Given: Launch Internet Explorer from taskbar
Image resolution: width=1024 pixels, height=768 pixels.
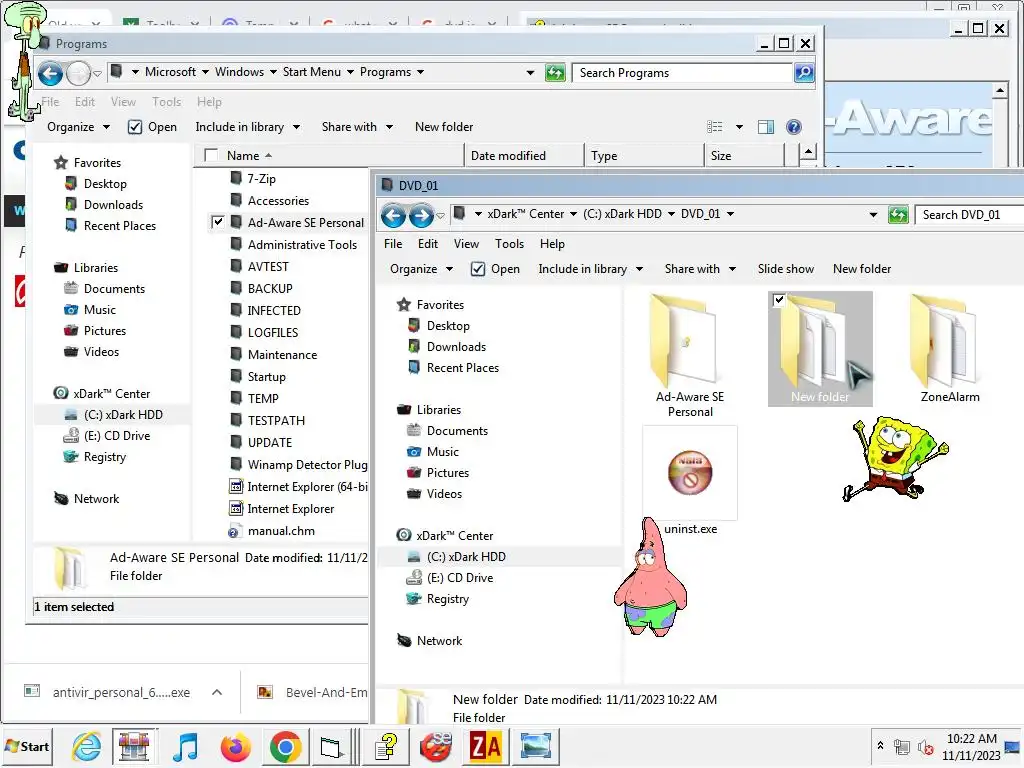Looking at the screenshot, I should tap(87, 746).
